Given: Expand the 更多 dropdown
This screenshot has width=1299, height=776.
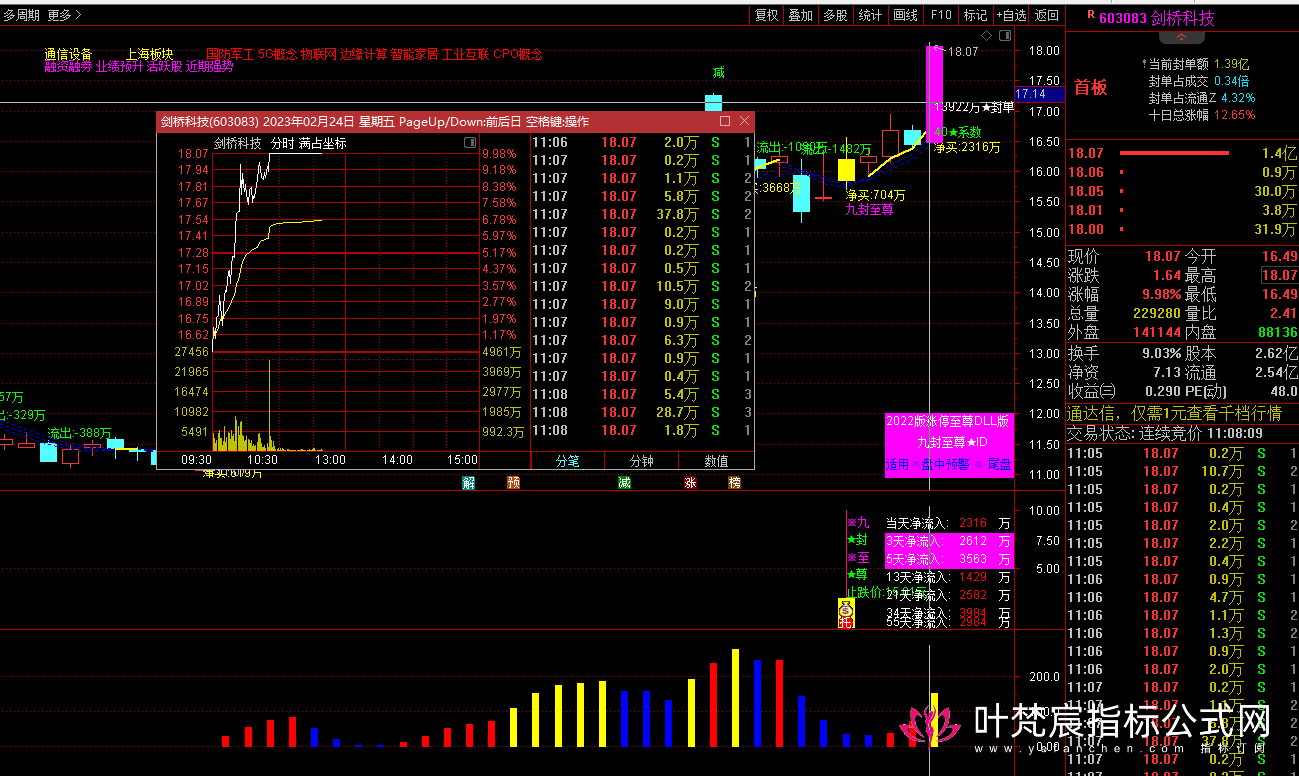Looking at the screenshot, I should click(x=65, y=15).
